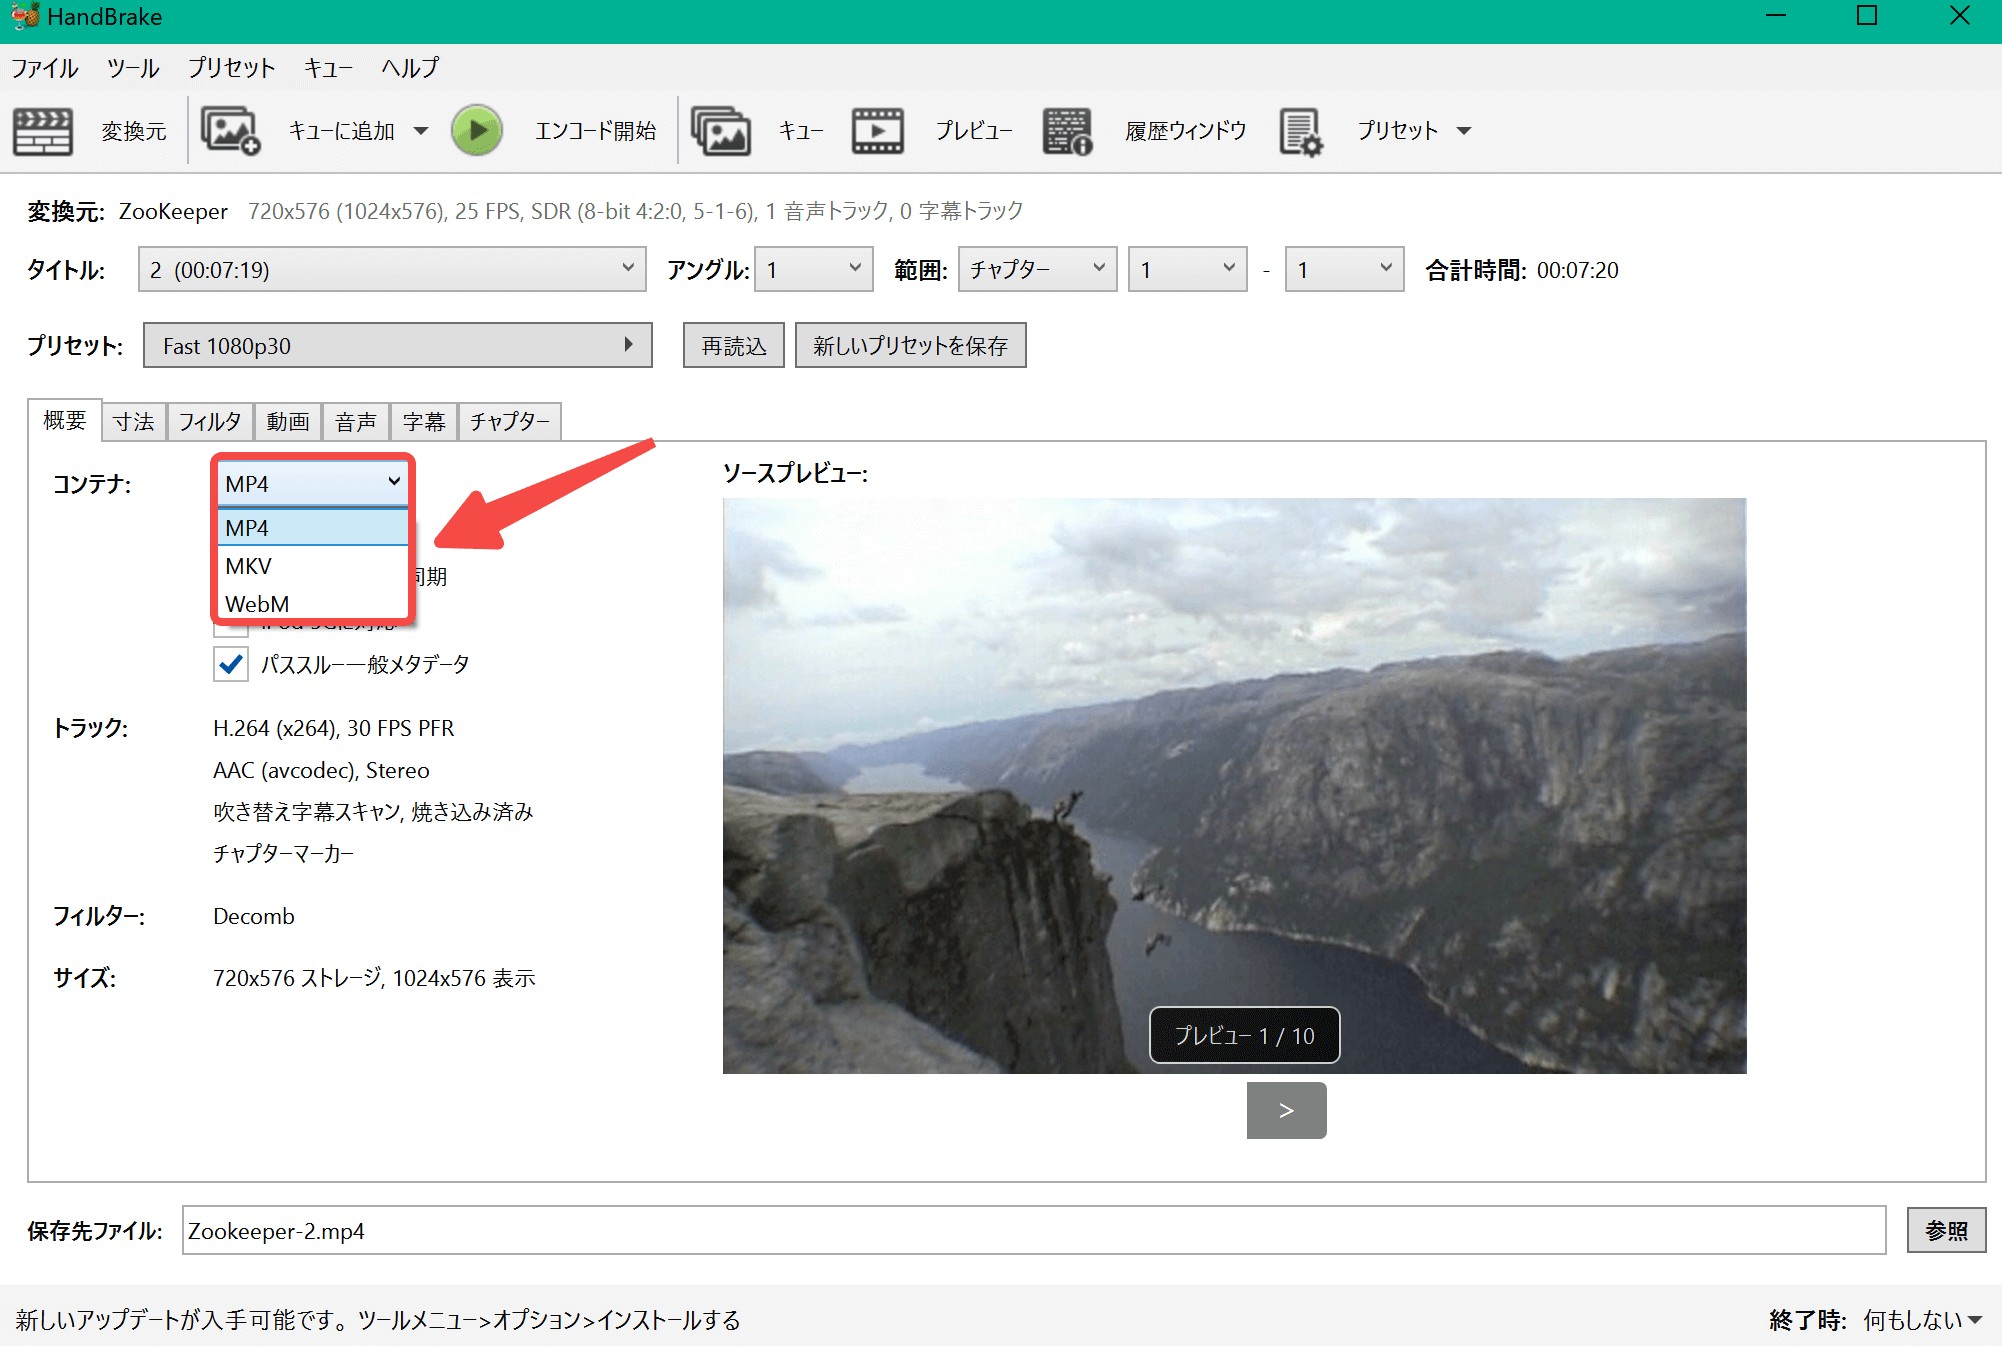Click the AAC (avcodec), Stereo text
Screen dimensions: 2002x1346
pos(321,770)
